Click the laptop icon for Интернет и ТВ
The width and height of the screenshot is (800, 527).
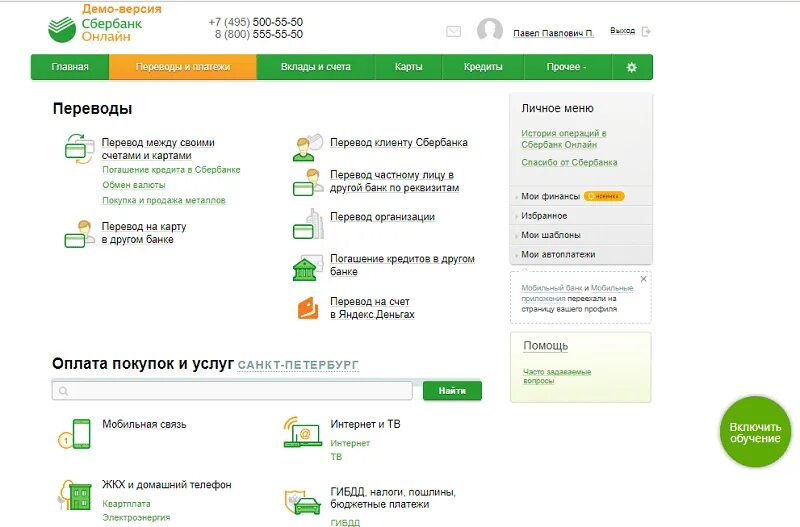point(303,432)
